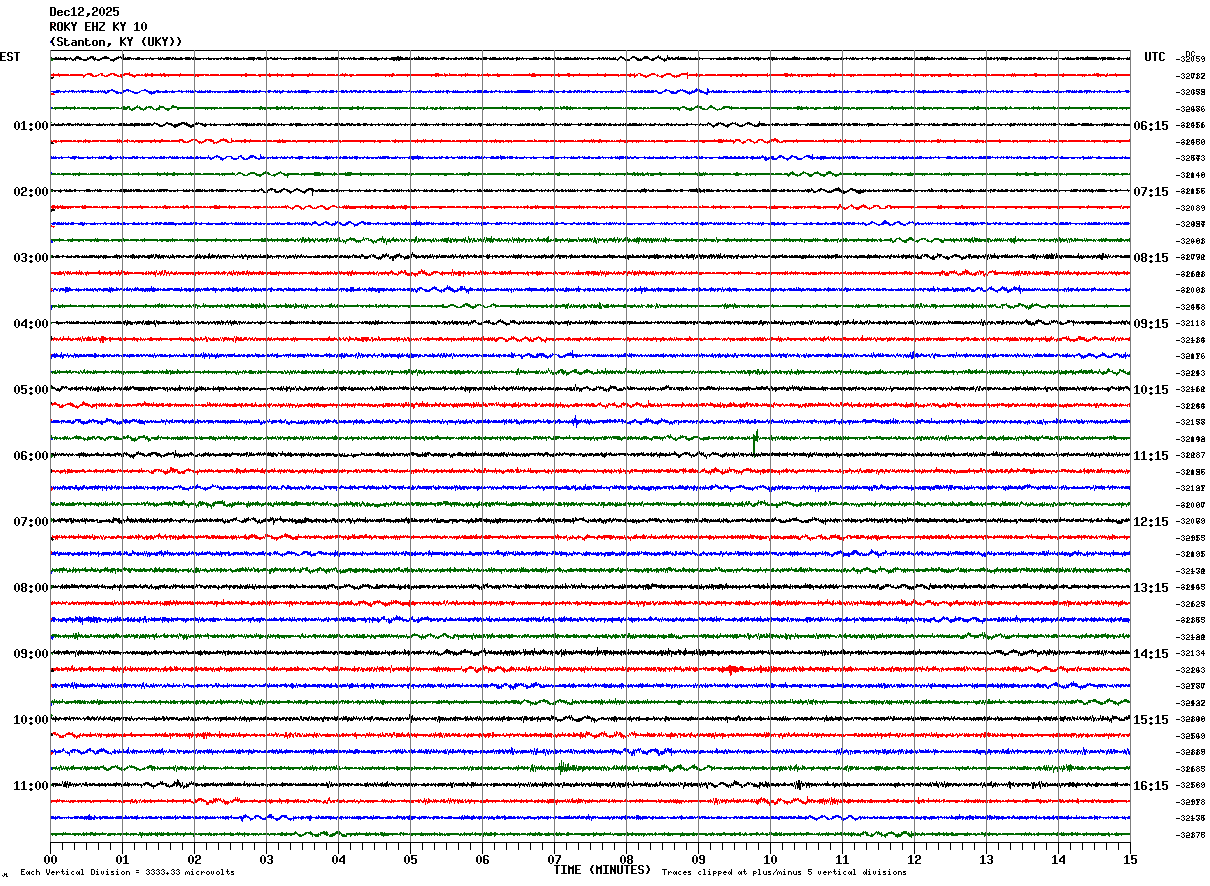Select the station code ROKY EHZ KY 10
Screen dimensions: 1210x886
coord(98,27)
